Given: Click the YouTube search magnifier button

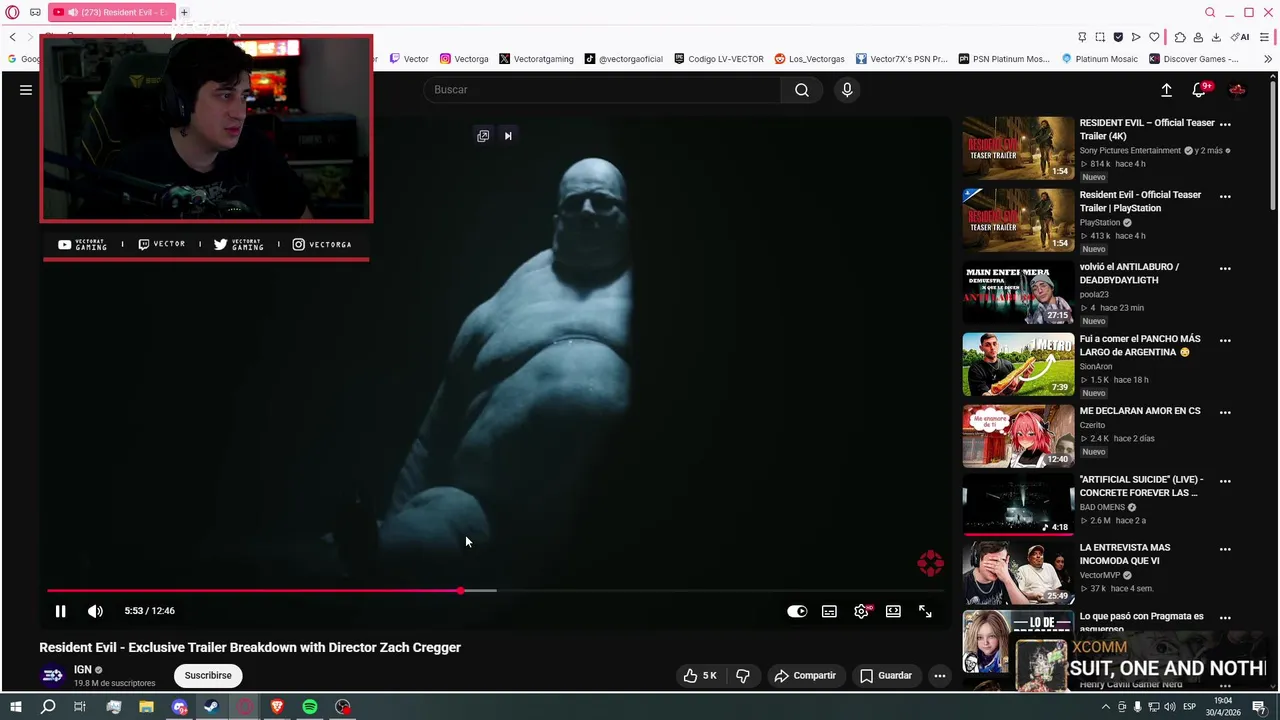Looking at the screenshot, I should tap(802, 90).
